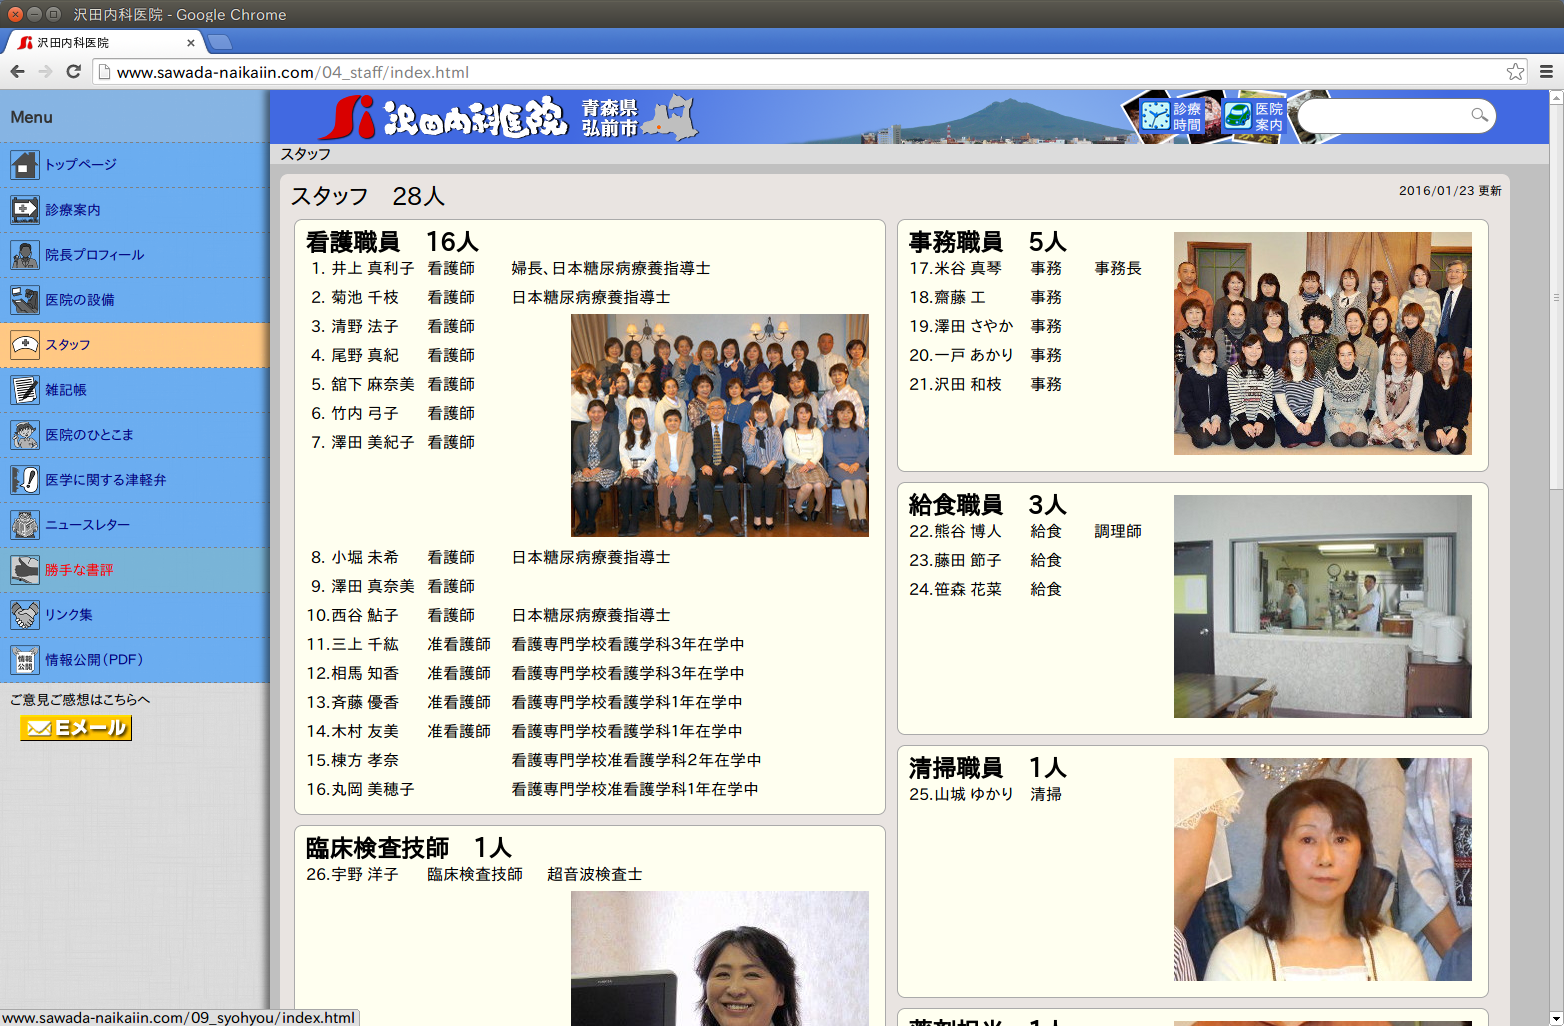
Task: Open the 勝手な書評 link
Action: point(79,570)
